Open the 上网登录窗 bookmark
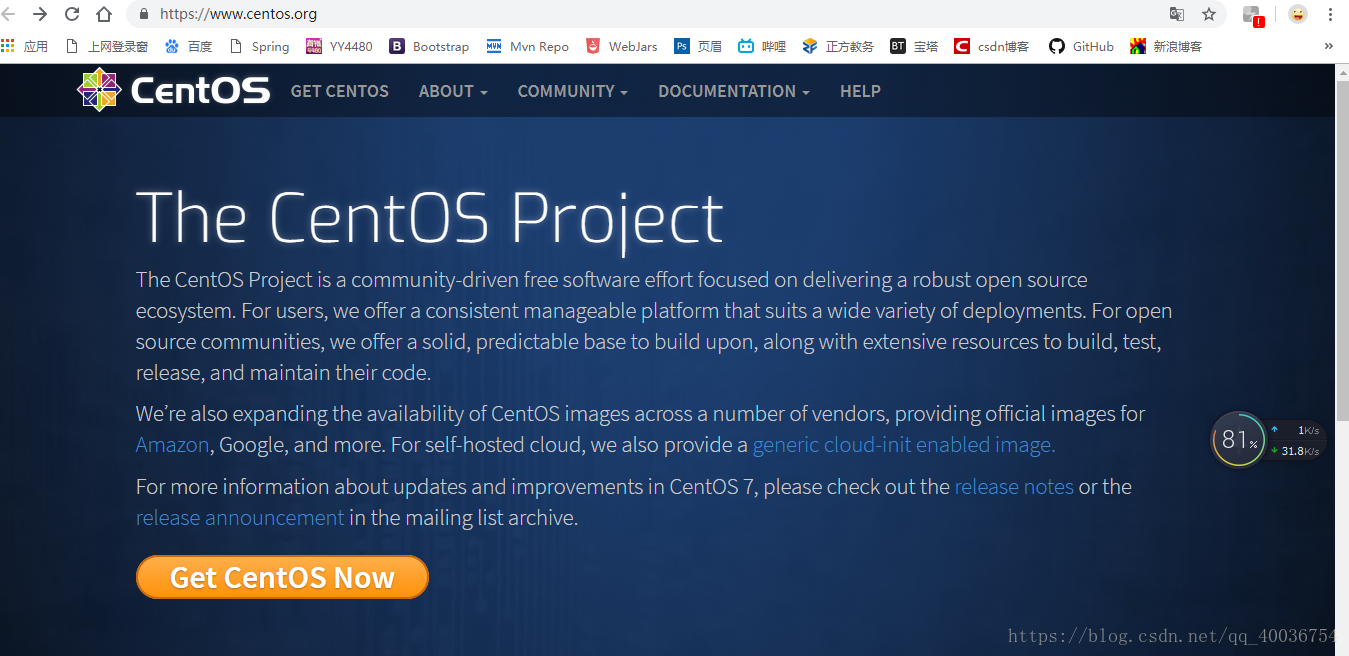1349x656 pixels. (106, 46)
